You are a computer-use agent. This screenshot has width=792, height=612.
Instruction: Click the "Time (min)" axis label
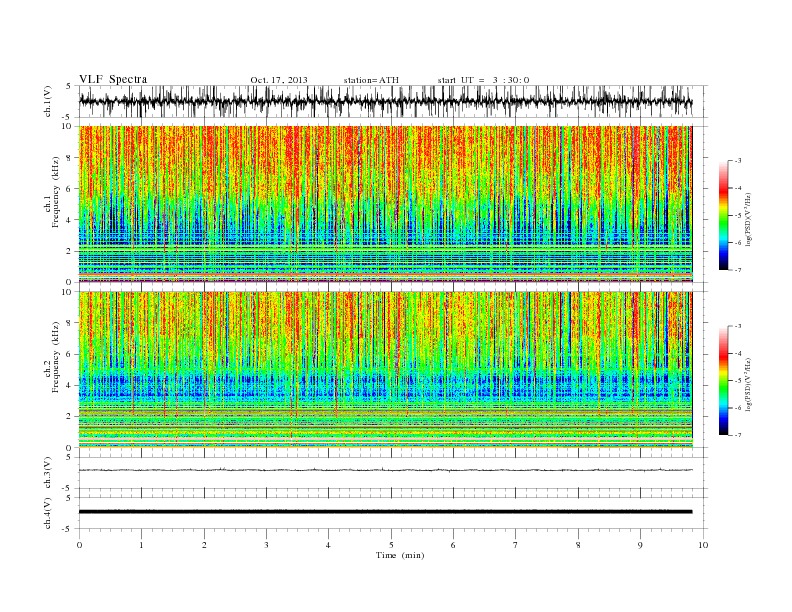tap(400, 555)
